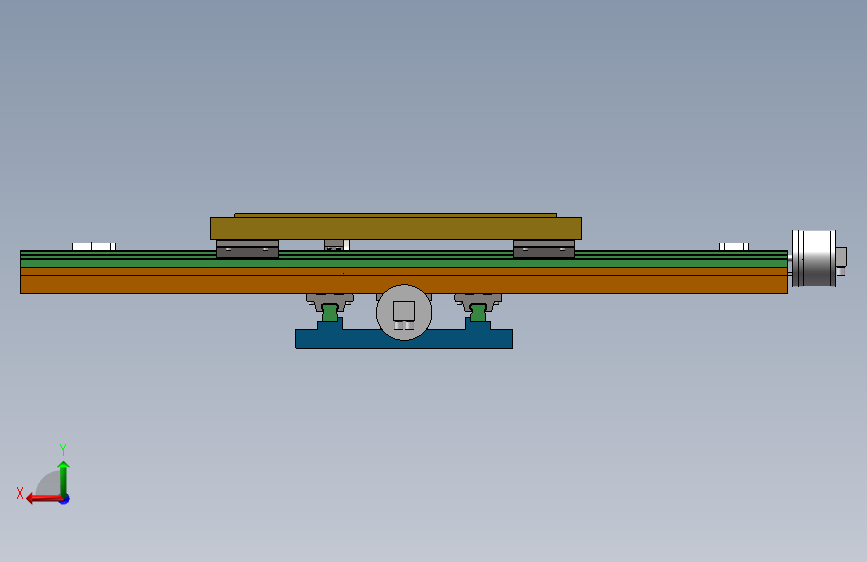867x562 pixels.
Task: Click the left white stopper block on rail
Action: click(x=93, y=247)
